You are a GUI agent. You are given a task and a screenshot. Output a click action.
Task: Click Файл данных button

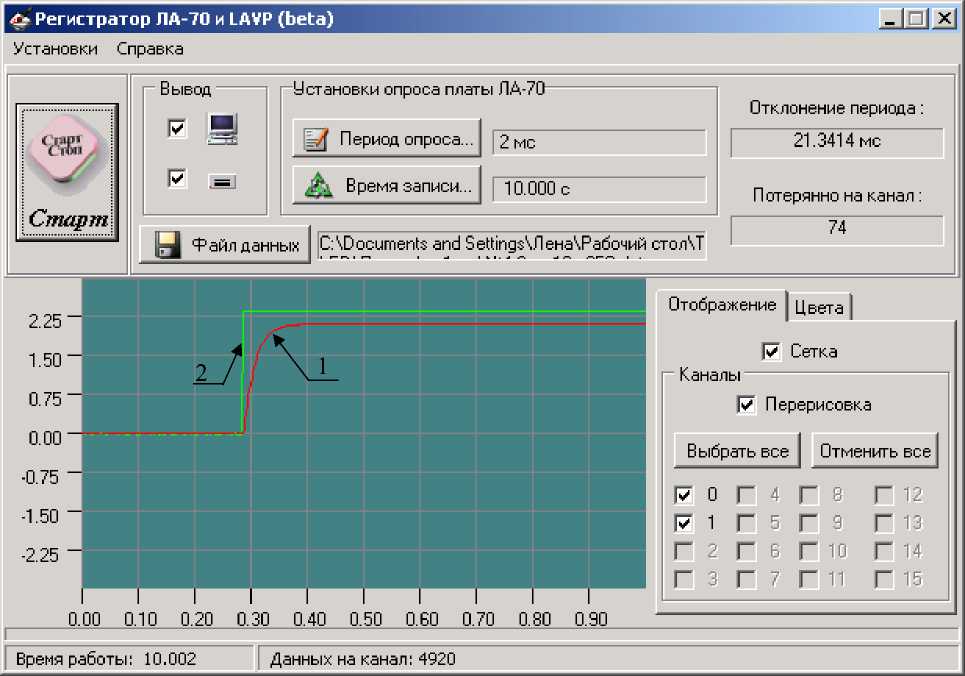click(x=225, y=244)
